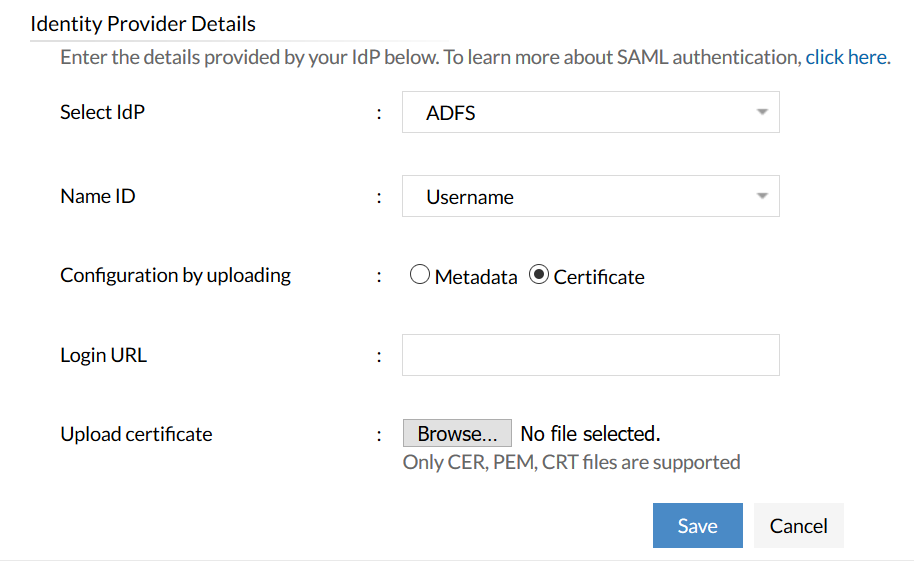Click the "Select IdP" field label

(102, 112)
